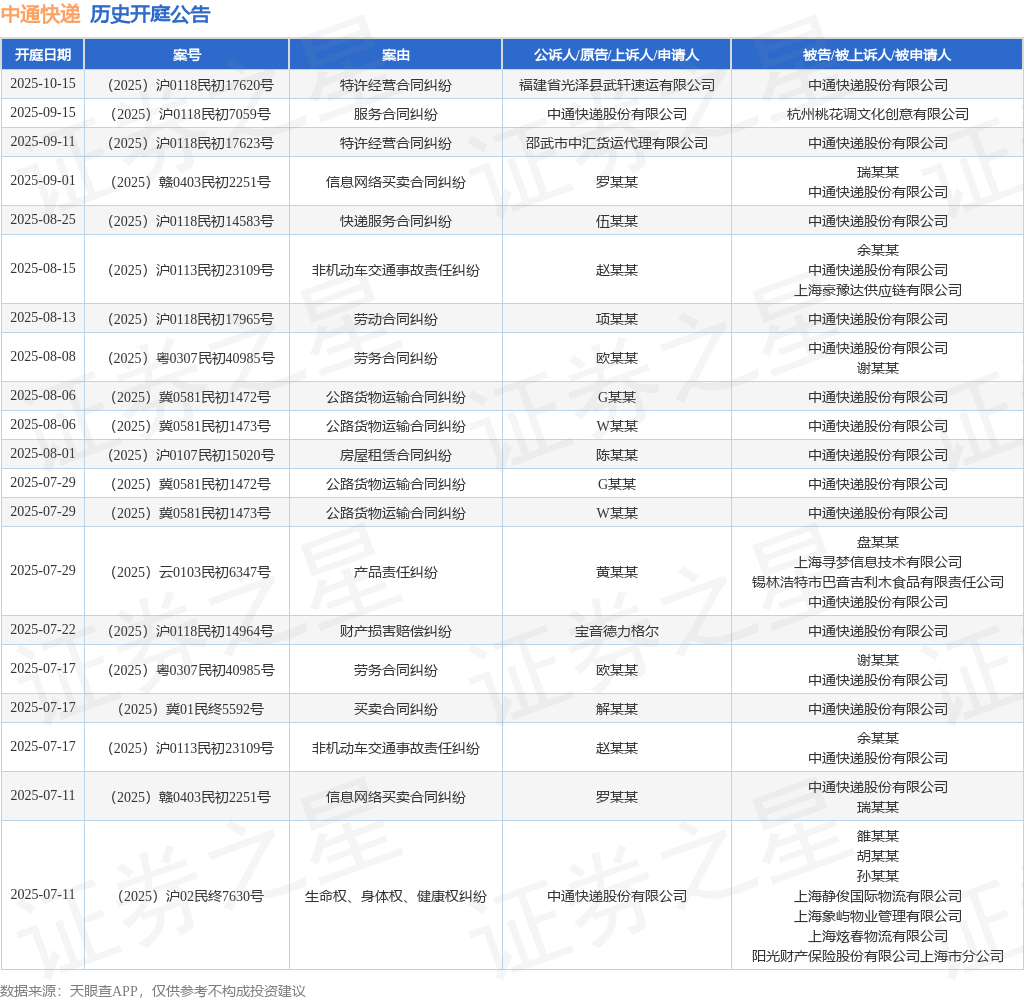Click the date cell 2025-08-25
This screenshot has height=1000, width=1024.
[43, 219]
